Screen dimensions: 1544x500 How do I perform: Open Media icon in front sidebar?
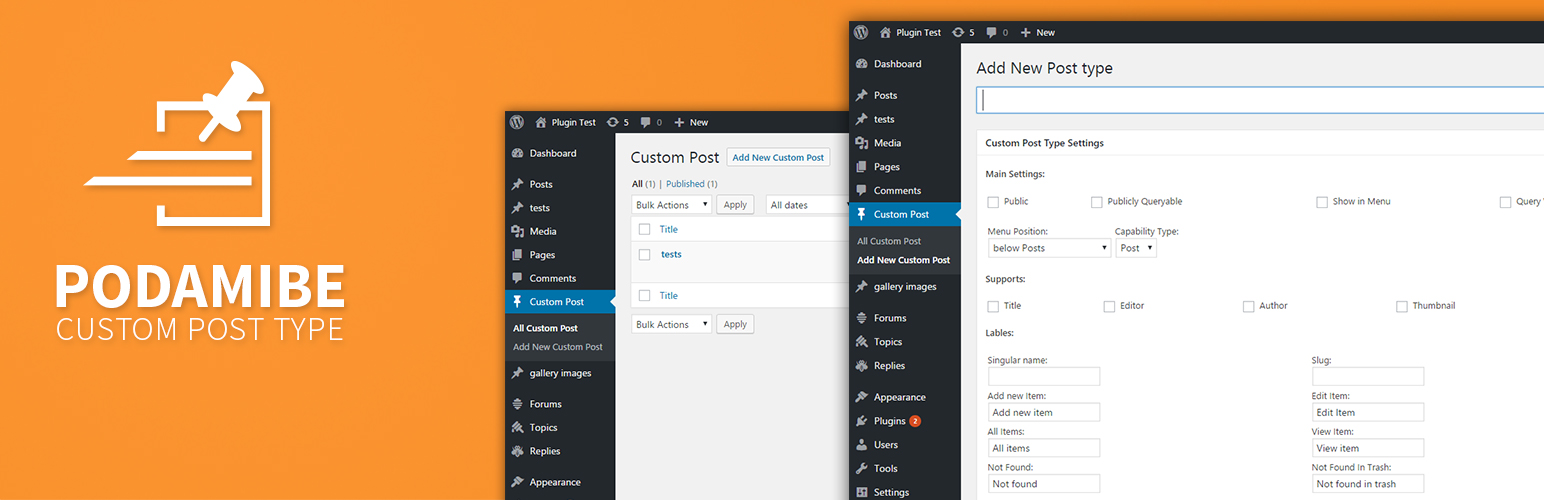861,143
